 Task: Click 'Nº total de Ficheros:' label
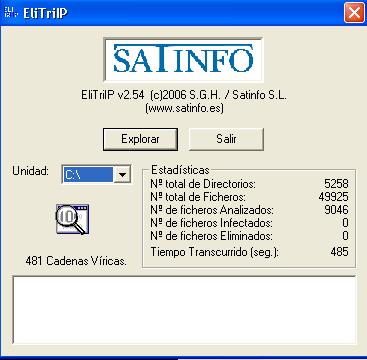click(198, 197)
